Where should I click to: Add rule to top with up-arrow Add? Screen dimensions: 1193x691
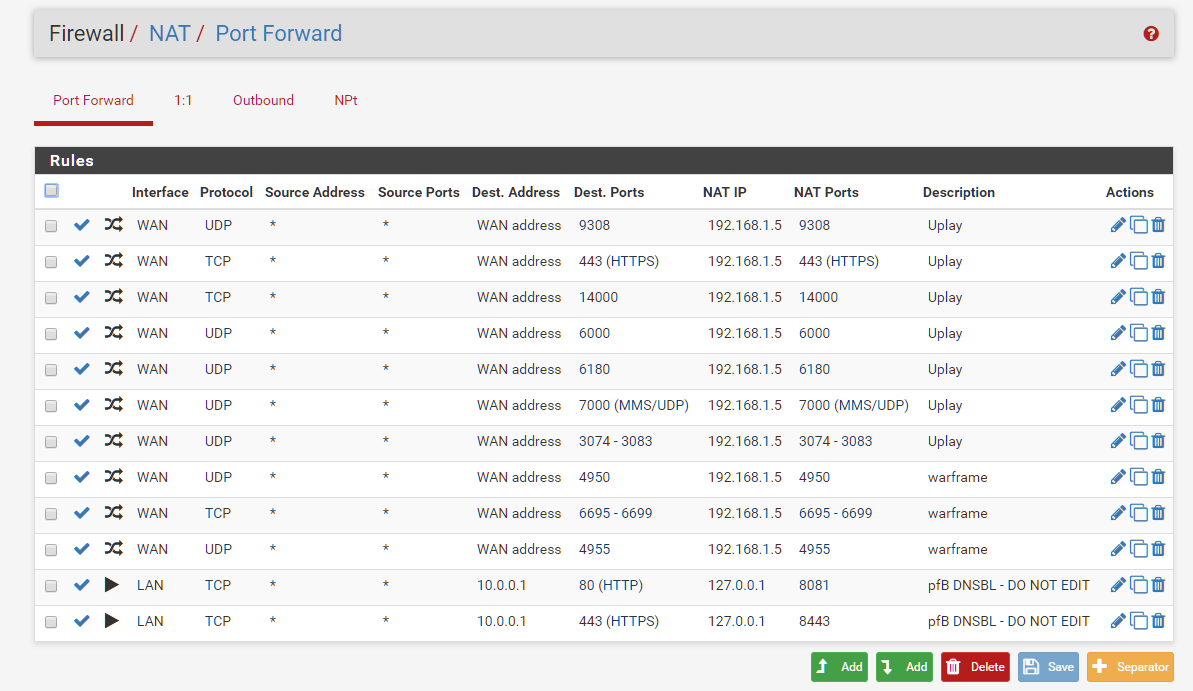pyautogui.click(x=839, y=667)
